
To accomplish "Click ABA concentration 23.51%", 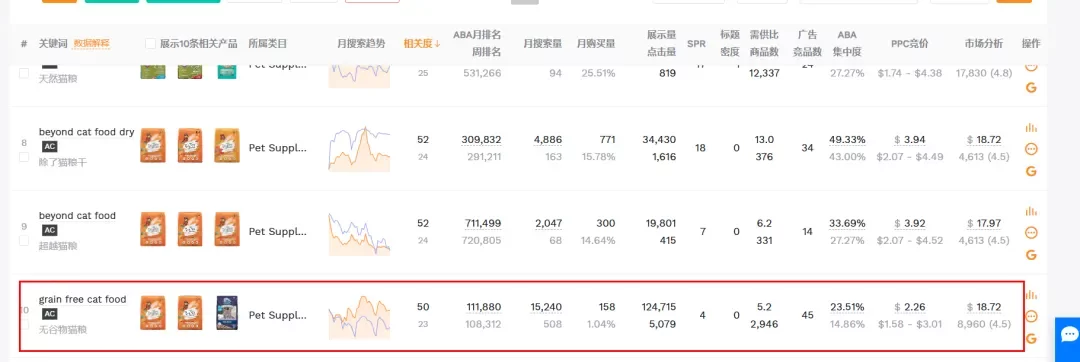I will pos(847,307).
